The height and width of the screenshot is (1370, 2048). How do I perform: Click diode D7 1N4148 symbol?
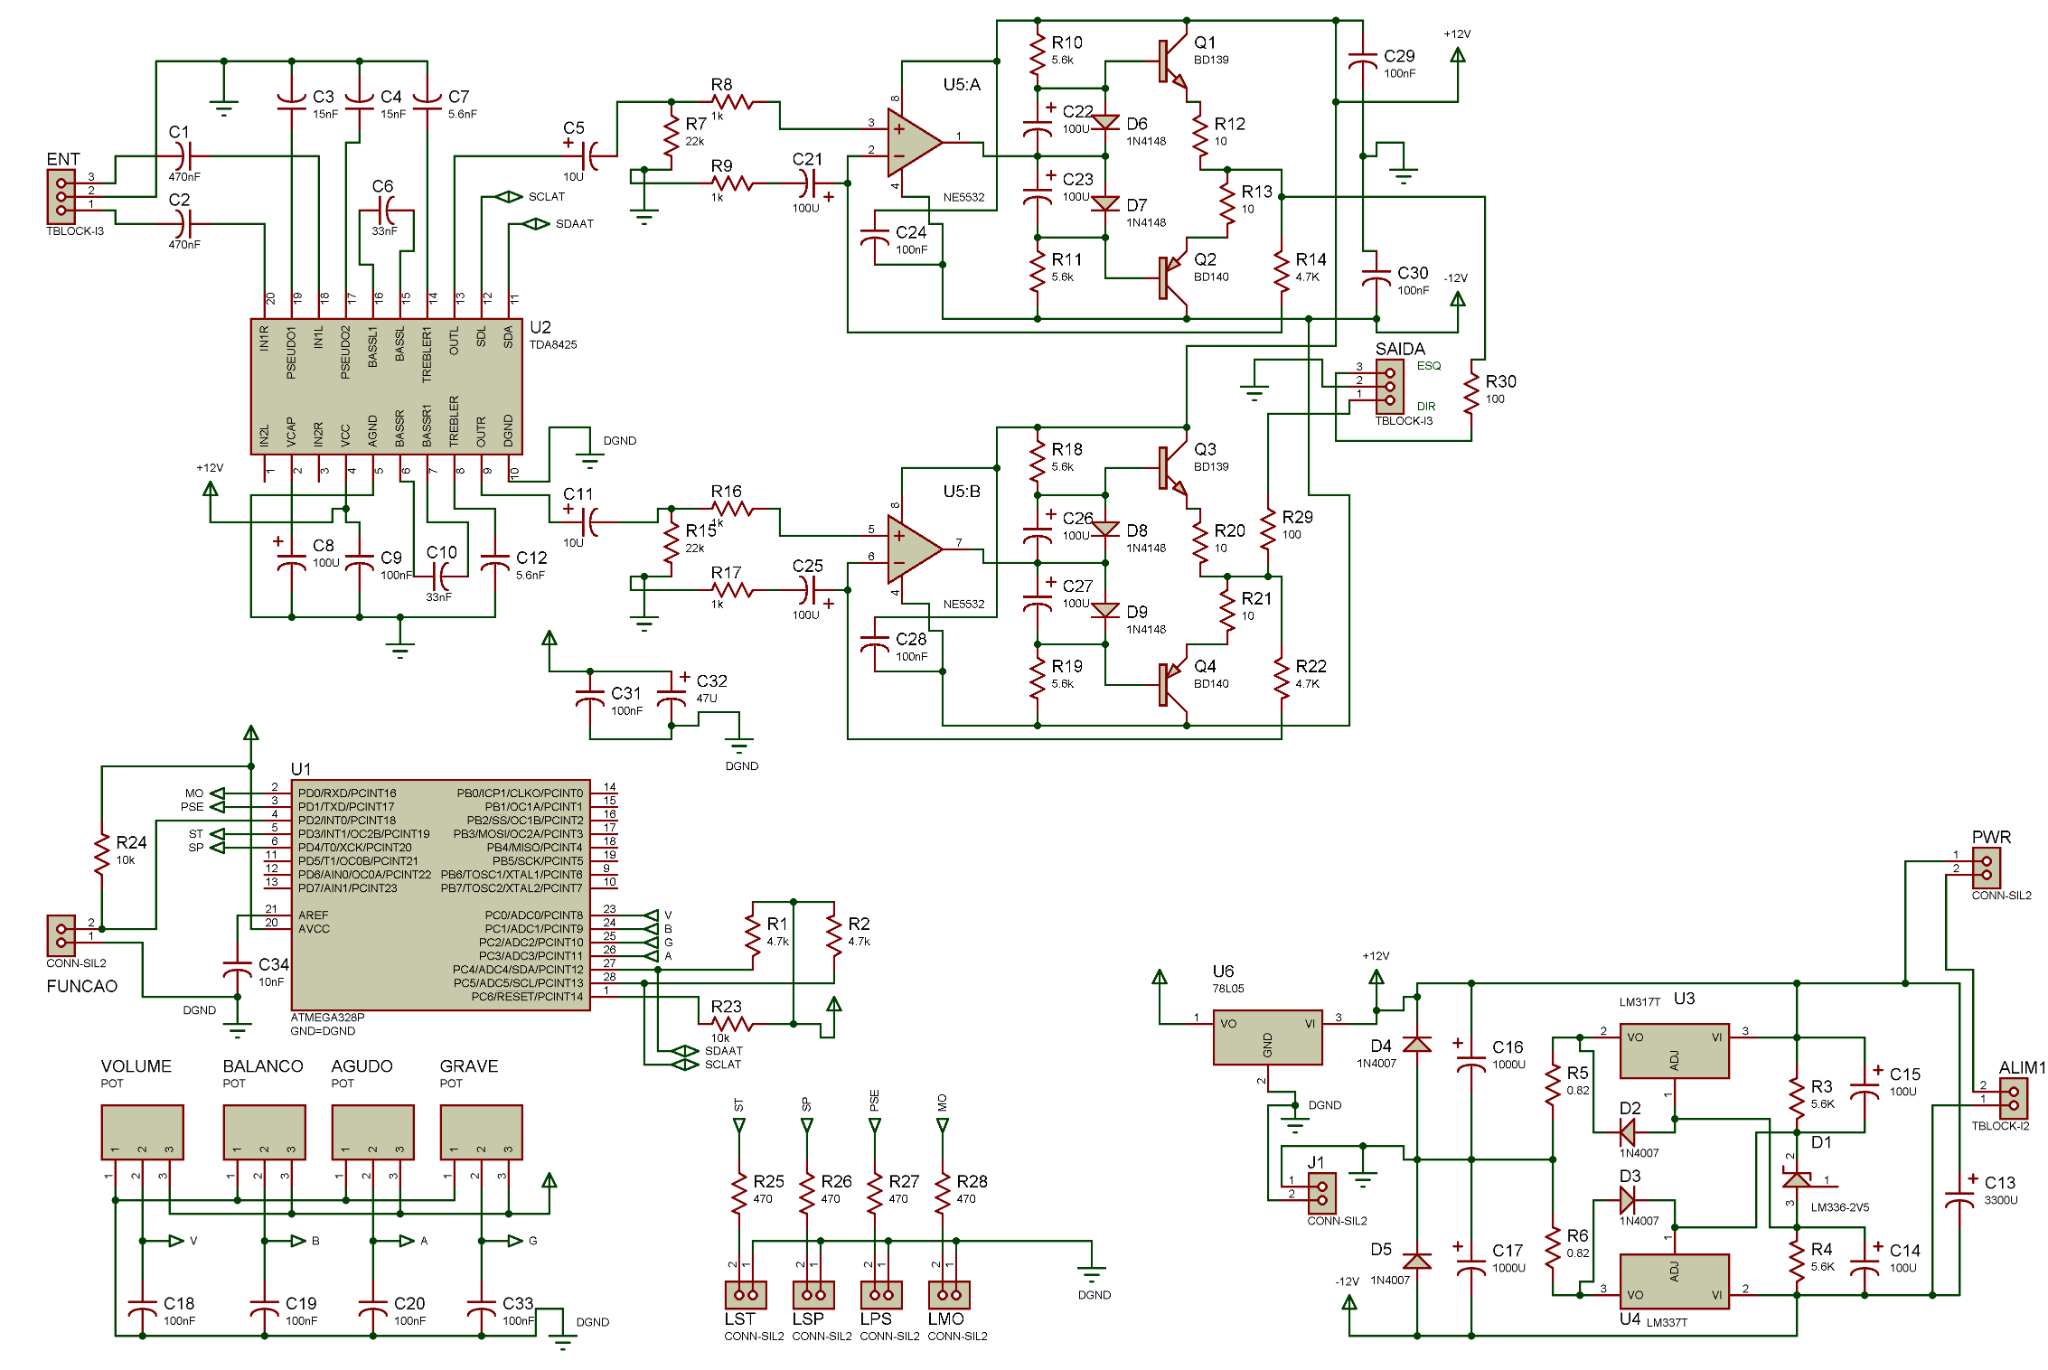coord(1105,204)
